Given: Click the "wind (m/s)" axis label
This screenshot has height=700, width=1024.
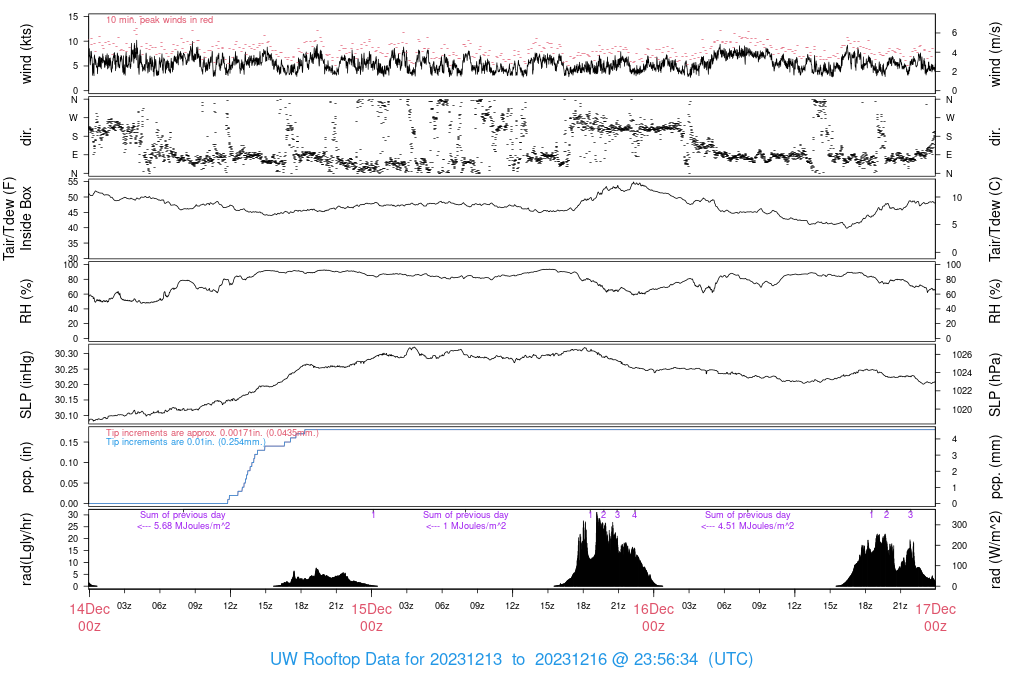Looking at the screenshot, I should pos(995,54).
